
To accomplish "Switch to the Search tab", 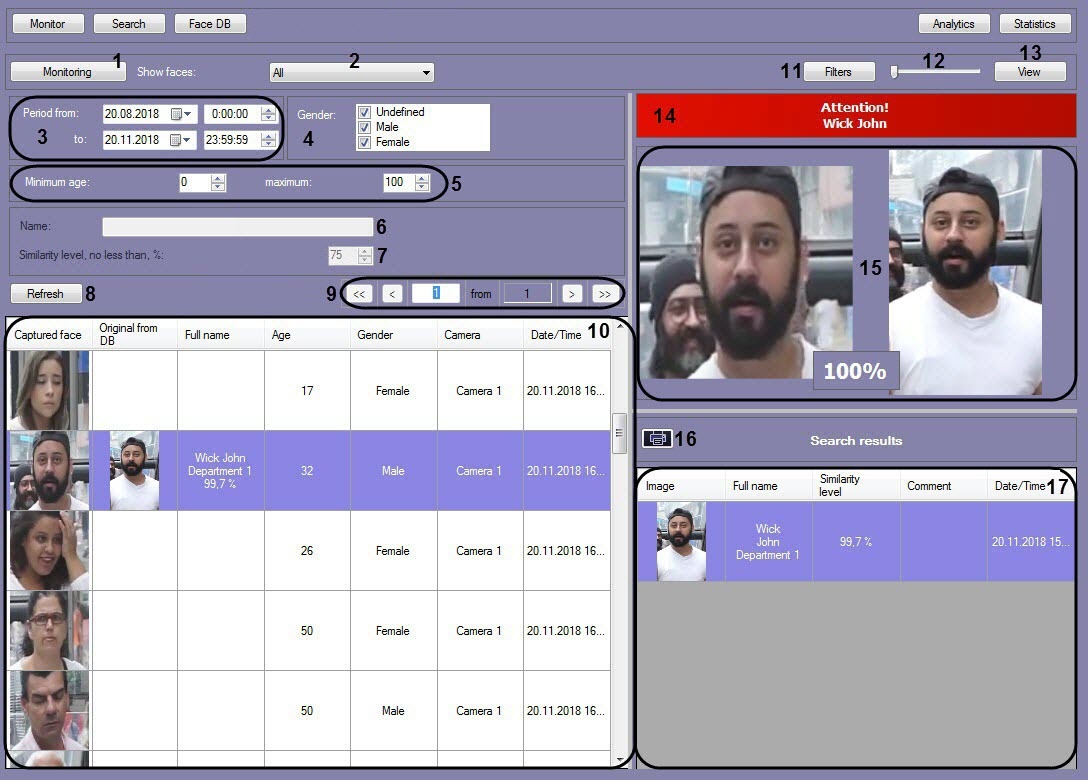I will pyautogui.click(x=129, y=24).
